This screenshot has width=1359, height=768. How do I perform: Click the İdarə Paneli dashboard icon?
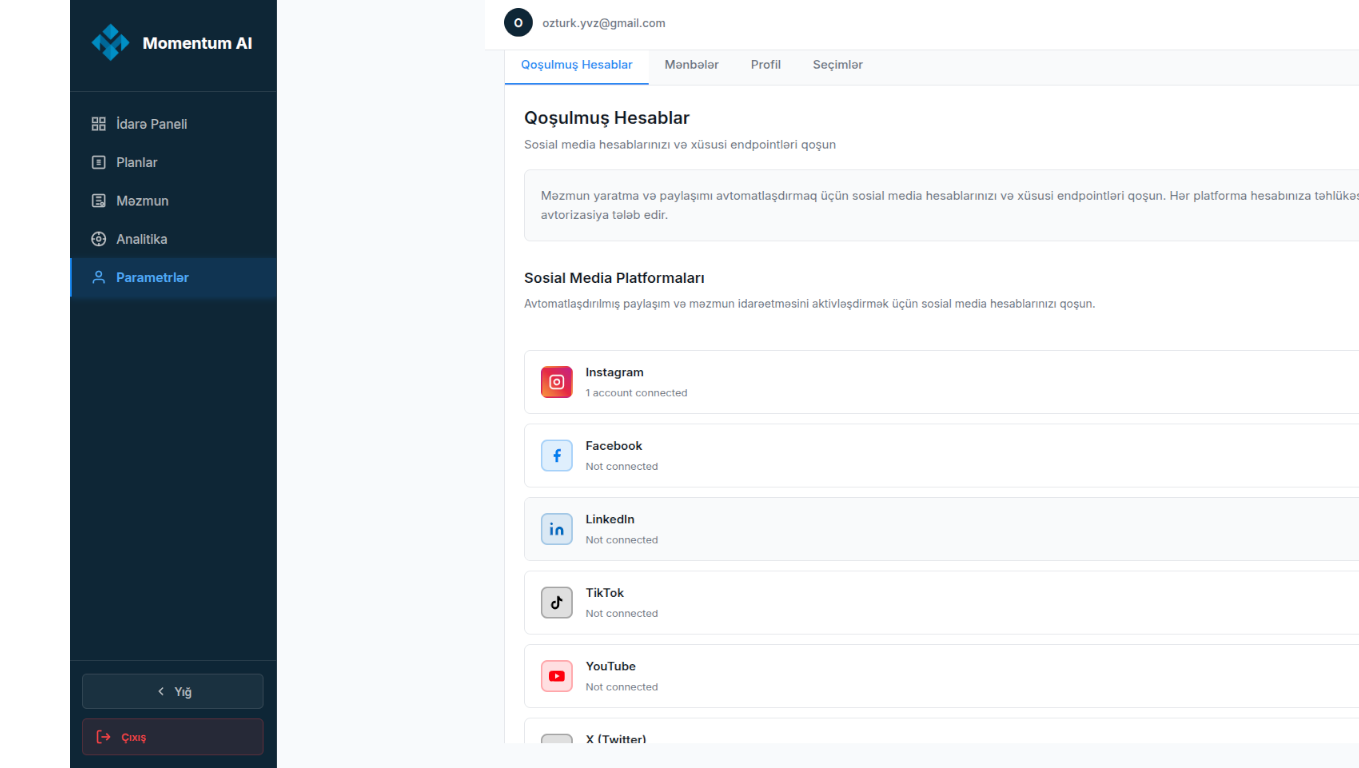98,124
